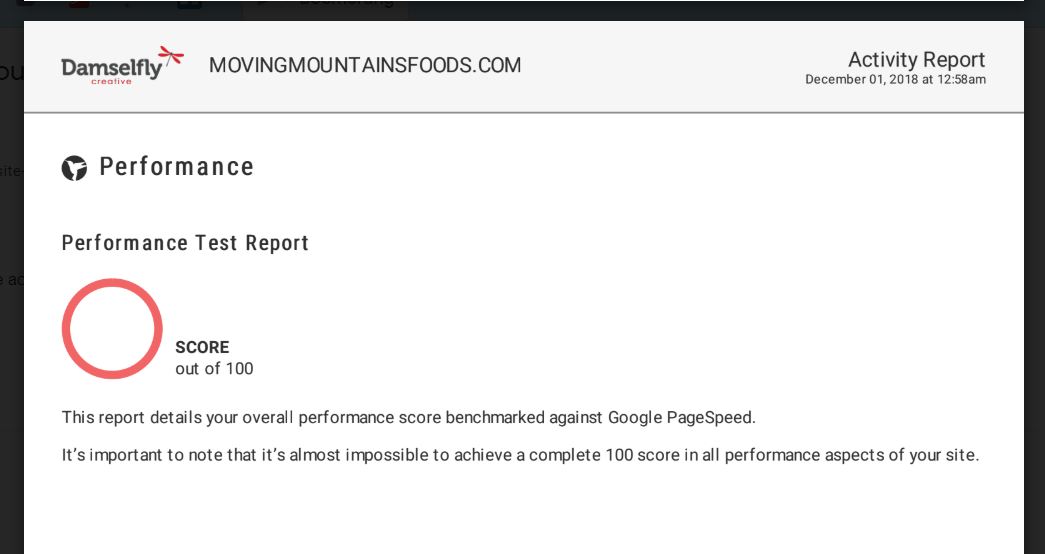Click the Performance section globe icon
The image size is (1045, 554).
[75, 168]
